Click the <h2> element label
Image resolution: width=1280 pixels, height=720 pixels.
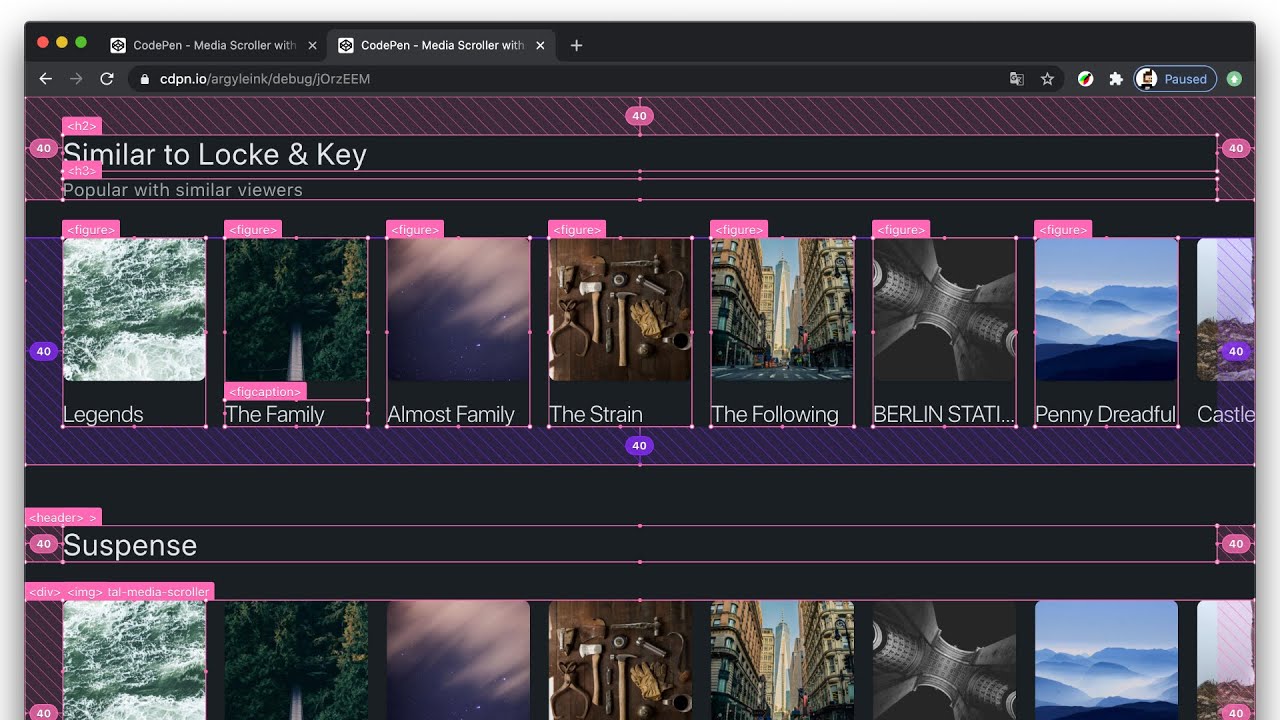pos(82,126)
